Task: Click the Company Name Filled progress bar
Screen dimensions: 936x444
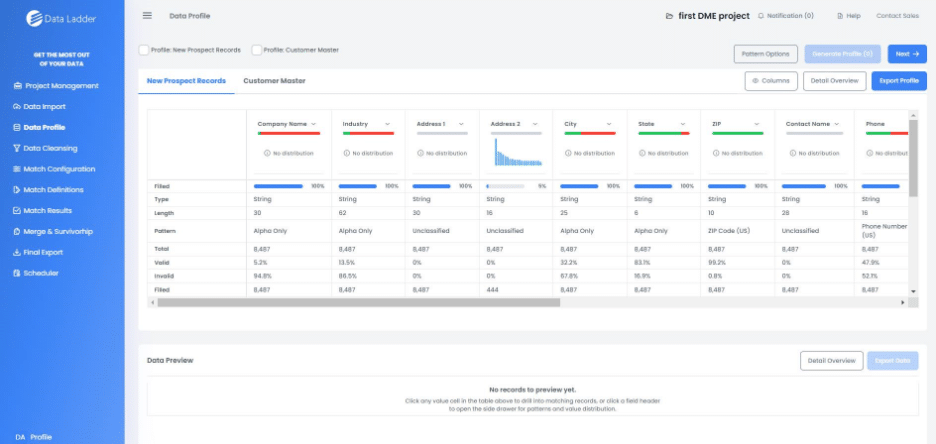Action: tap(278, 186)
